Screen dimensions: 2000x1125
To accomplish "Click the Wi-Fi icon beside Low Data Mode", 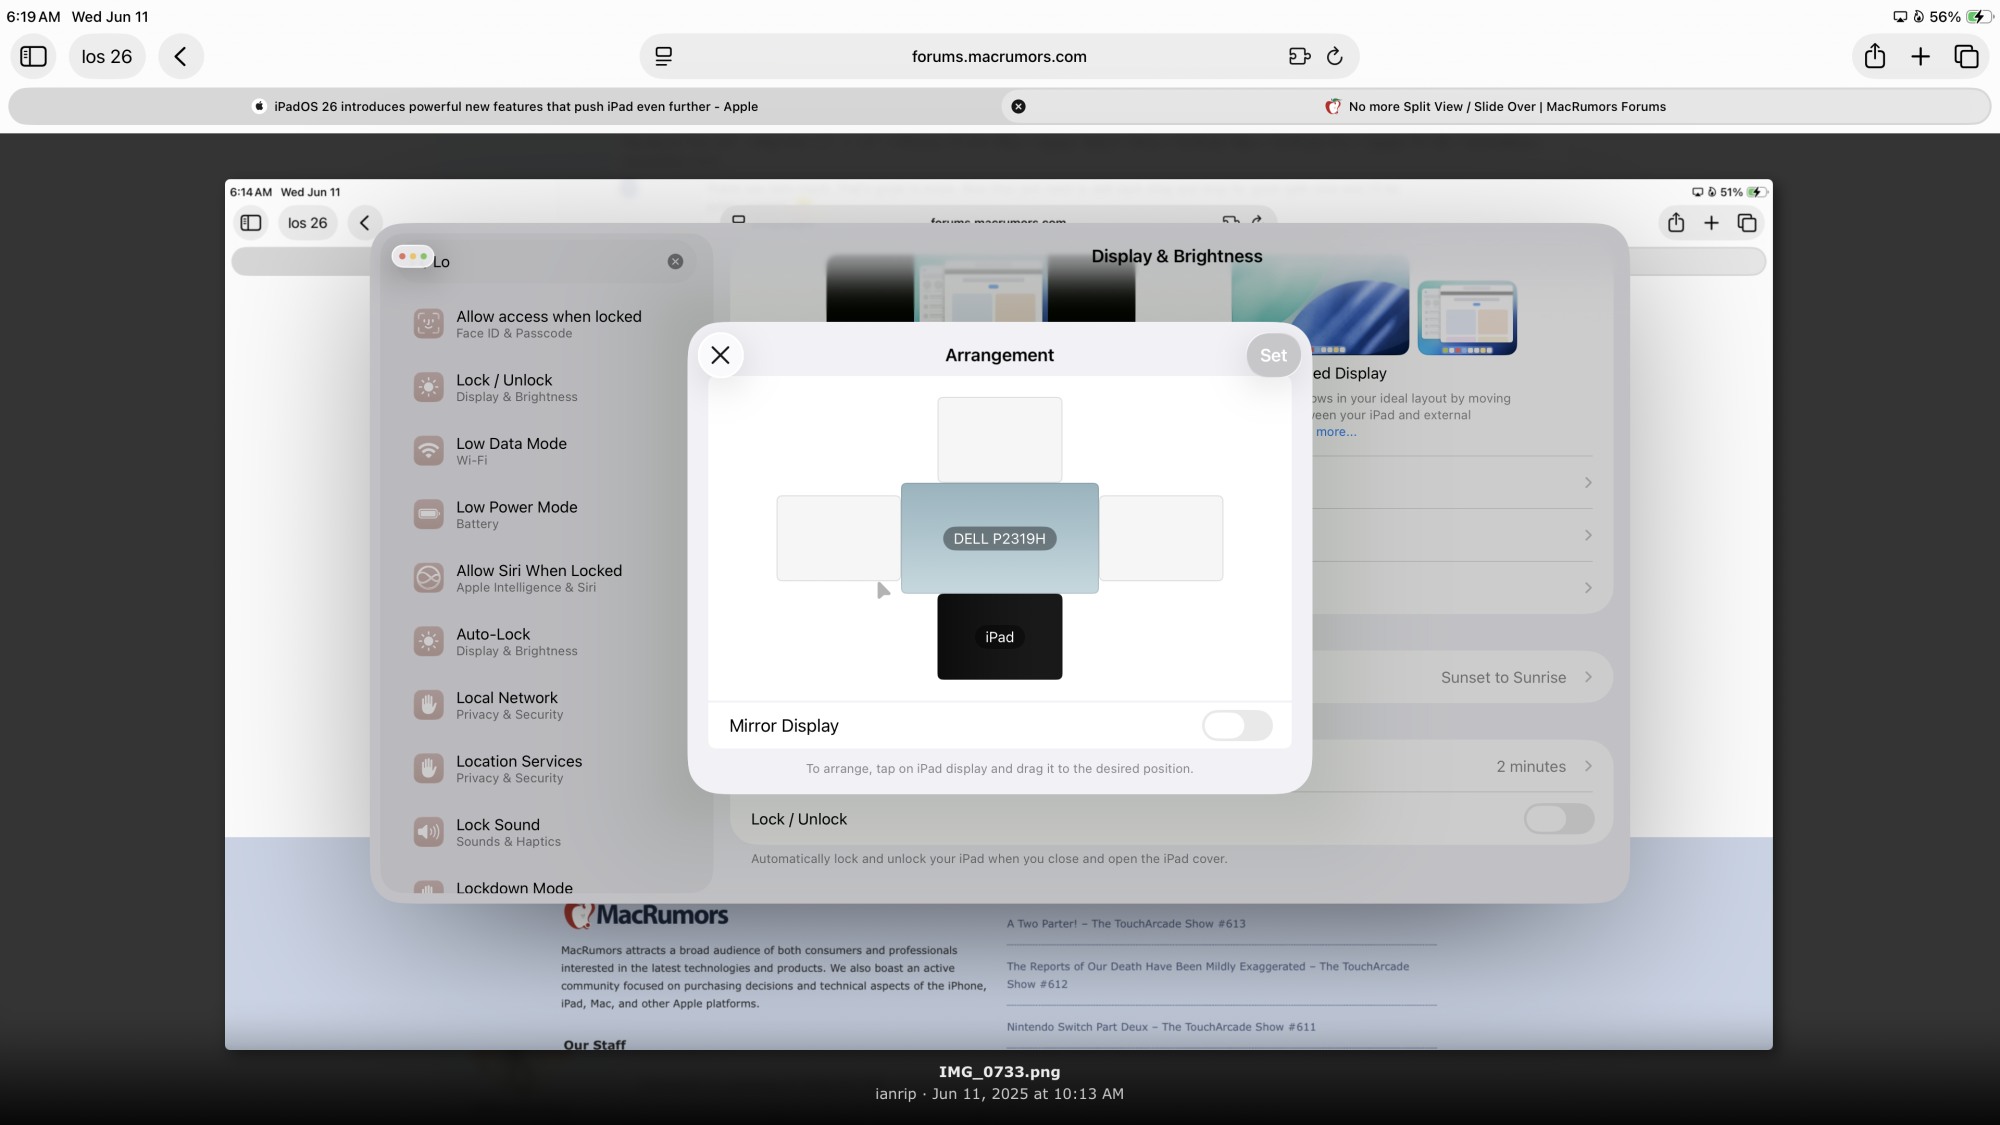I will click(429, 451).
